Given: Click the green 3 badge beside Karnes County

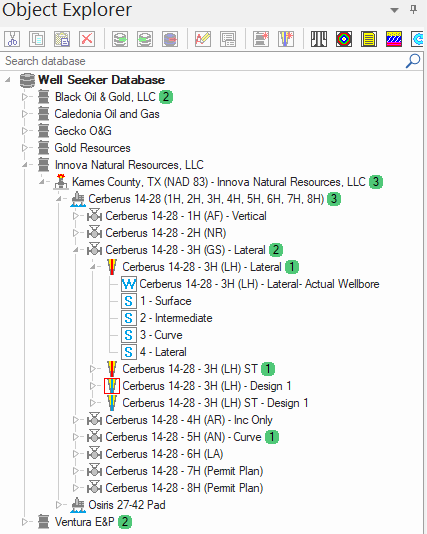Looking at the screenshot, I should click(376, 182).
